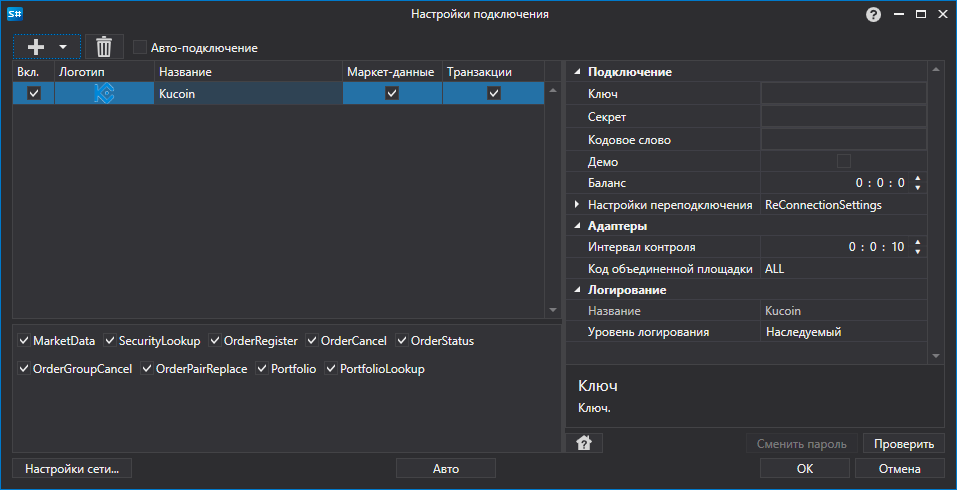Open the help question mark icon

point(873,15)
